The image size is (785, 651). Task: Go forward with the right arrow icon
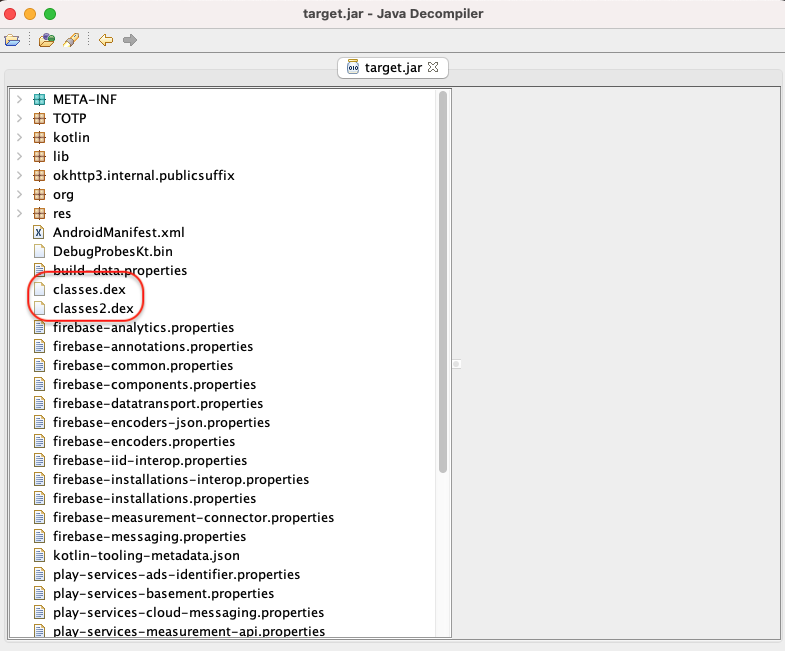coord(130,40)
